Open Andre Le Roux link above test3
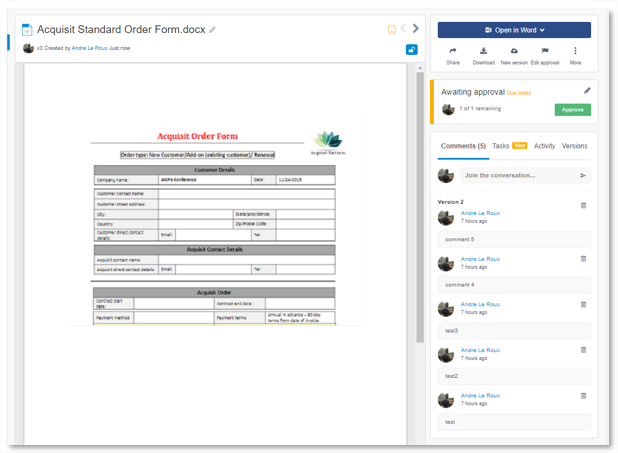This screenshot has width=618, height=453. pos(480,304)
